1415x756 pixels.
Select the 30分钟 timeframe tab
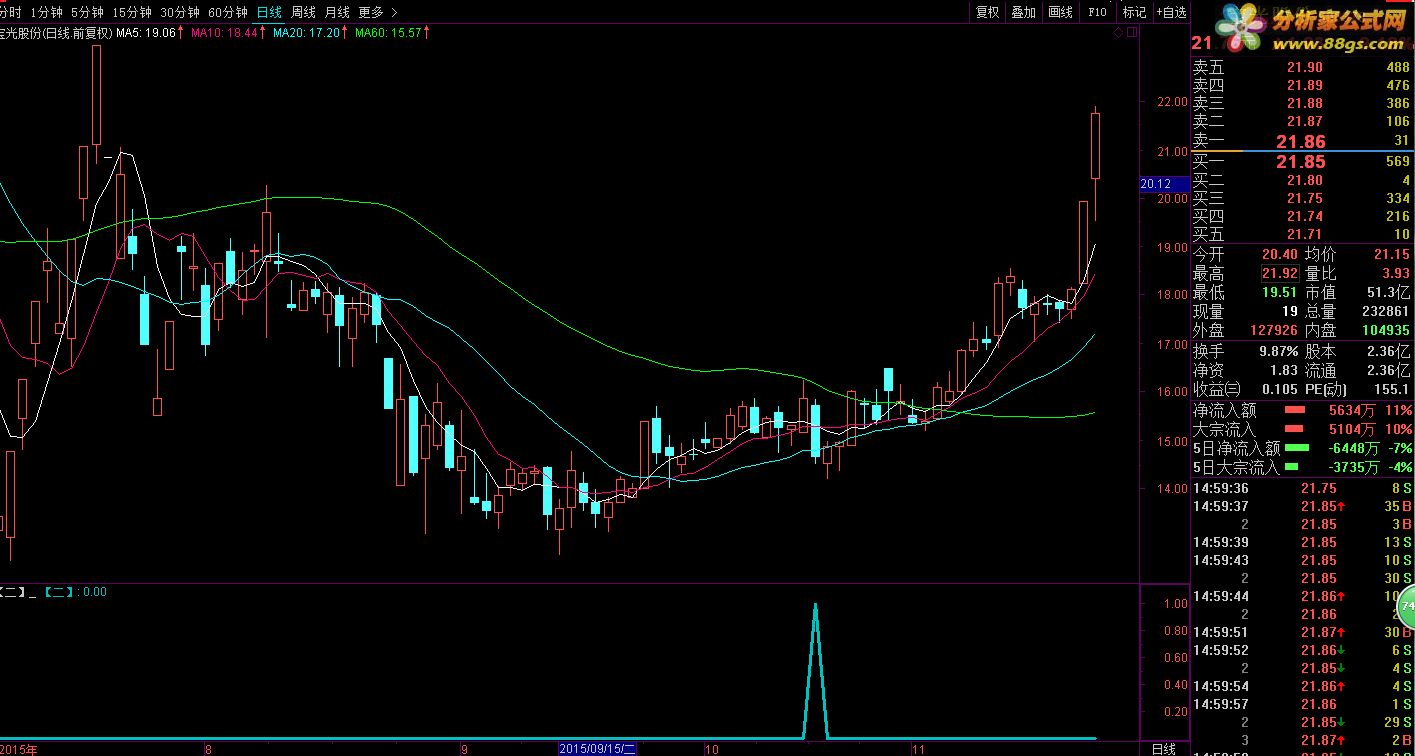click(179, 12)
